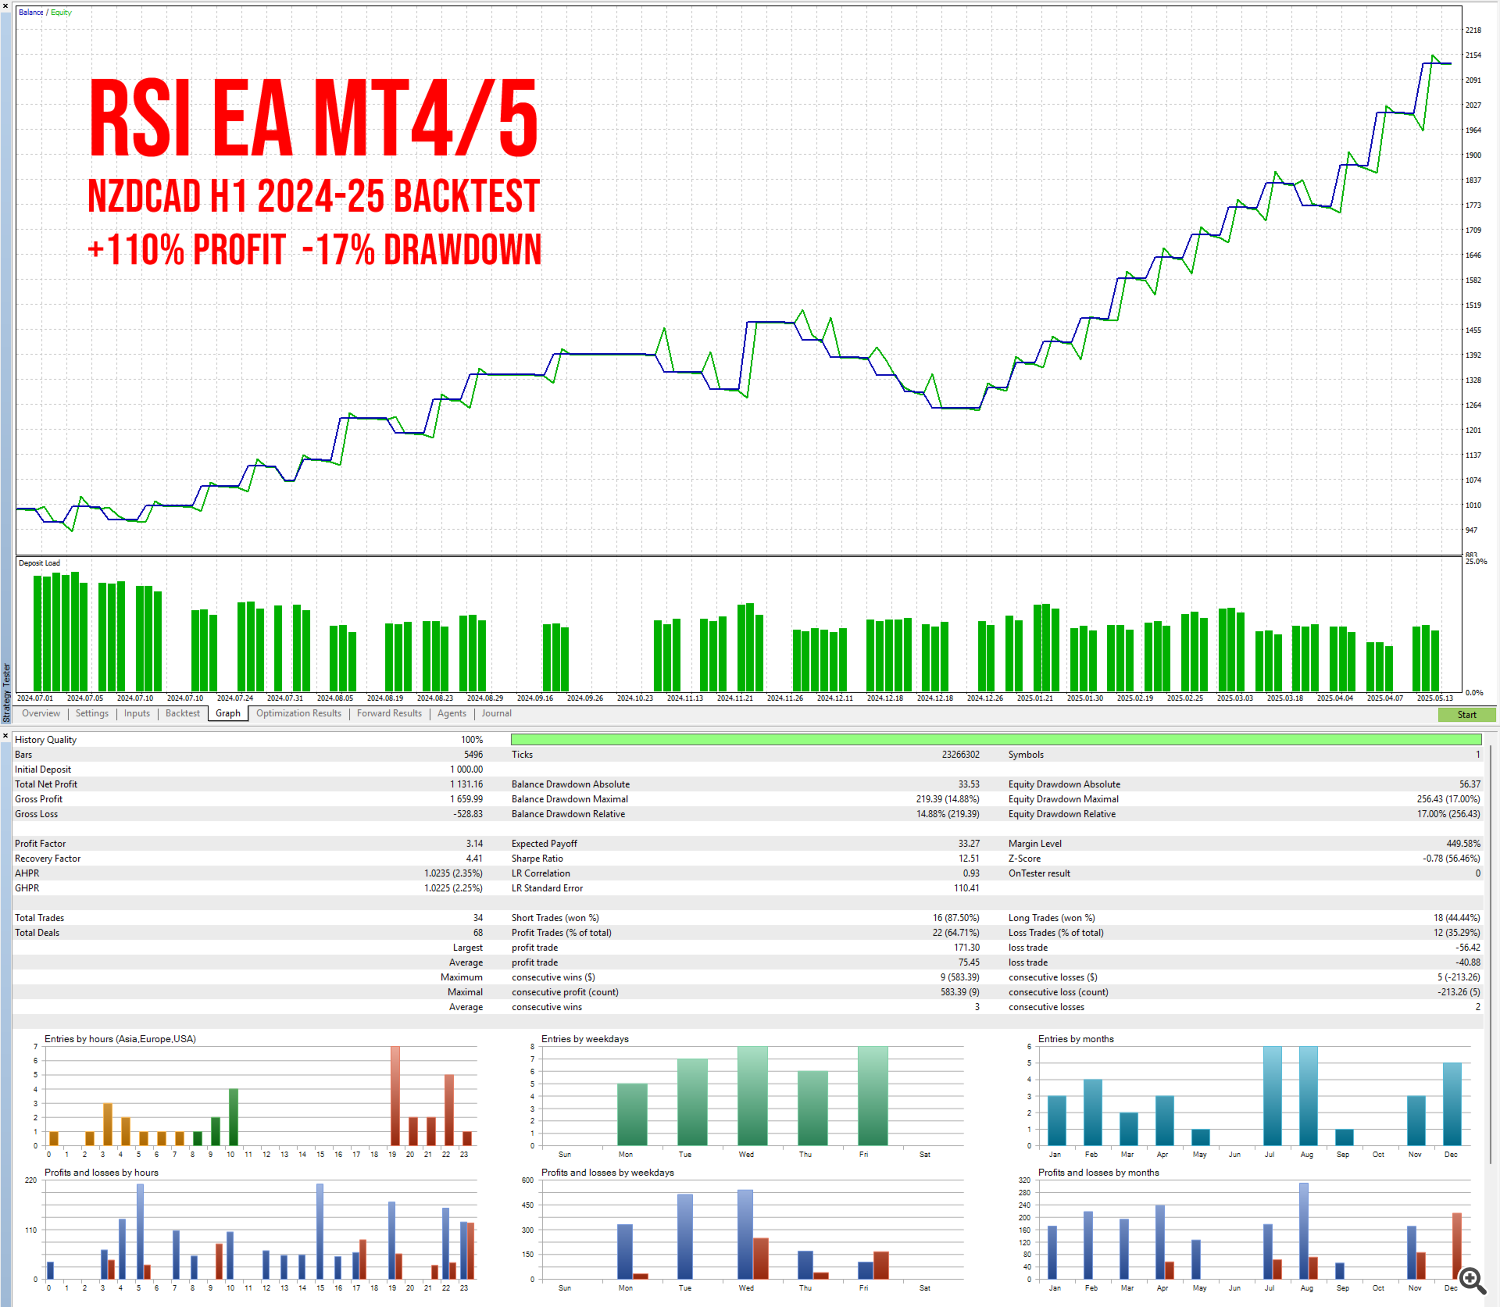Viewport: 1500px width, 1307px height.
Task: Click the Expected Payoff value 33.27
Action: 968,844
